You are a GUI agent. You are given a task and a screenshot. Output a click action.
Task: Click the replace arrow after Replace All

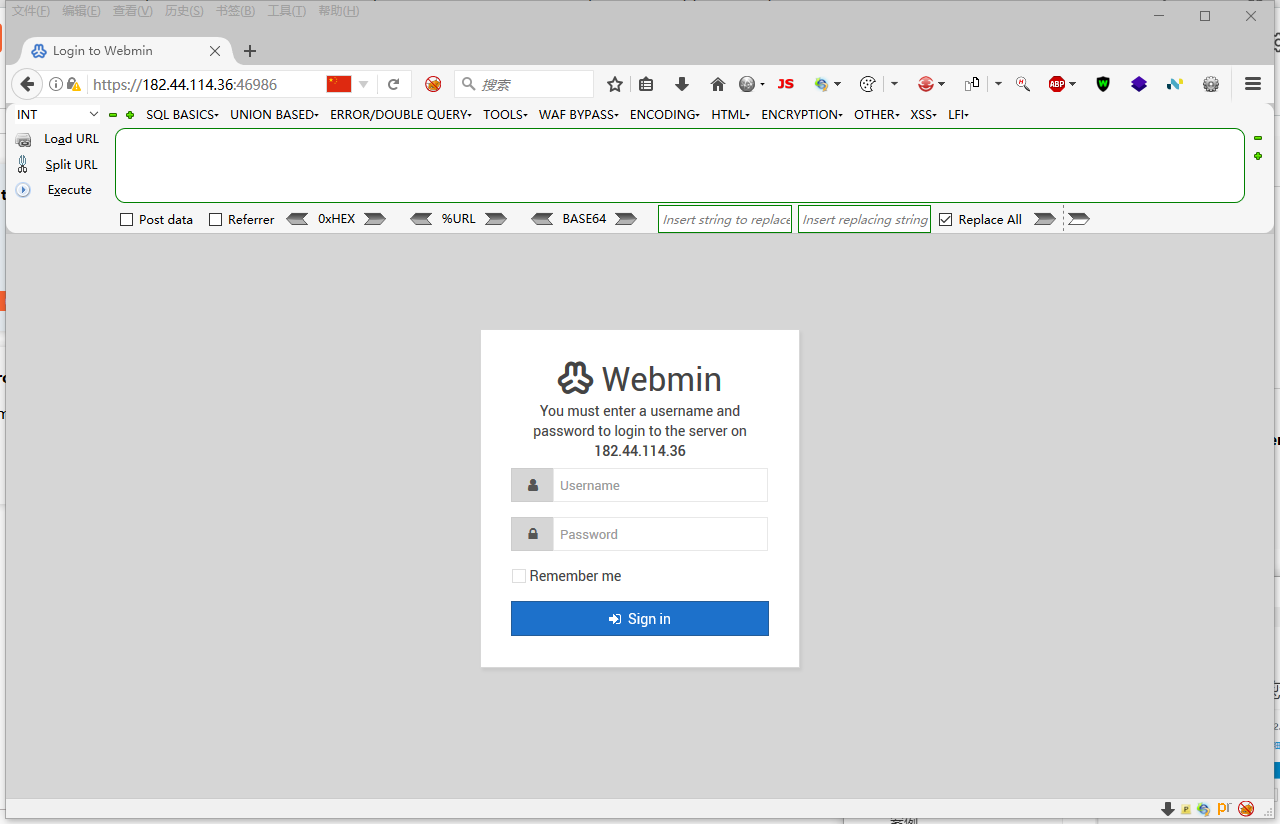tap(1045, 219)
